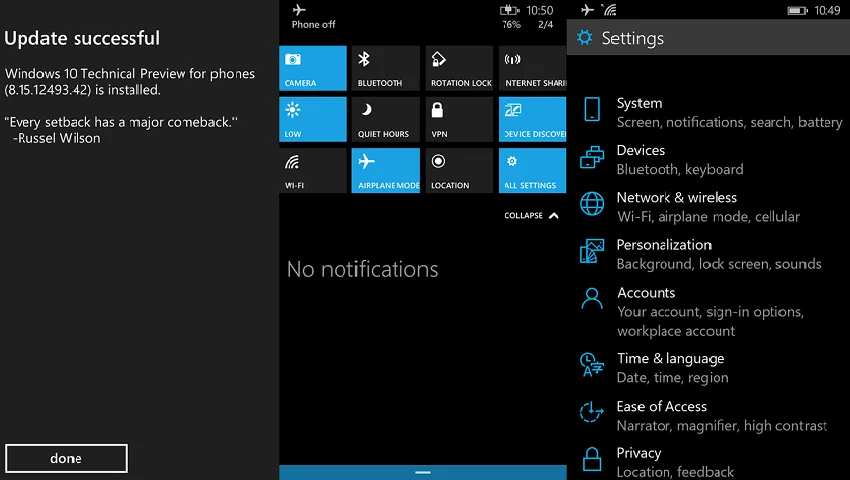Open the System phone icon
Screen dimensions: 850x480
pyautogui.click(x=592, y=109)
